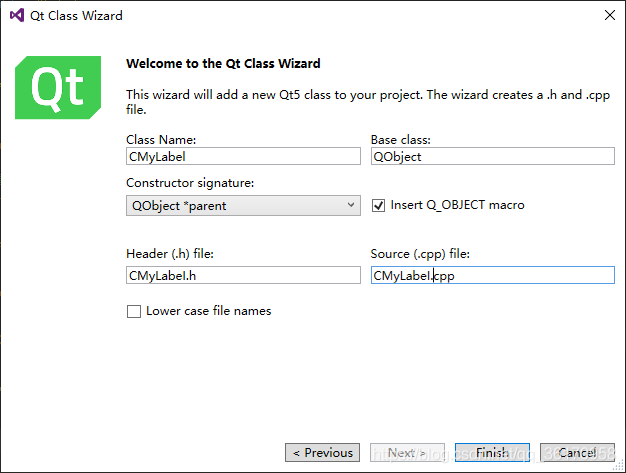Cancel the Qt Class Wizard
The image size is (626, 473).
(x=577, y=453)
